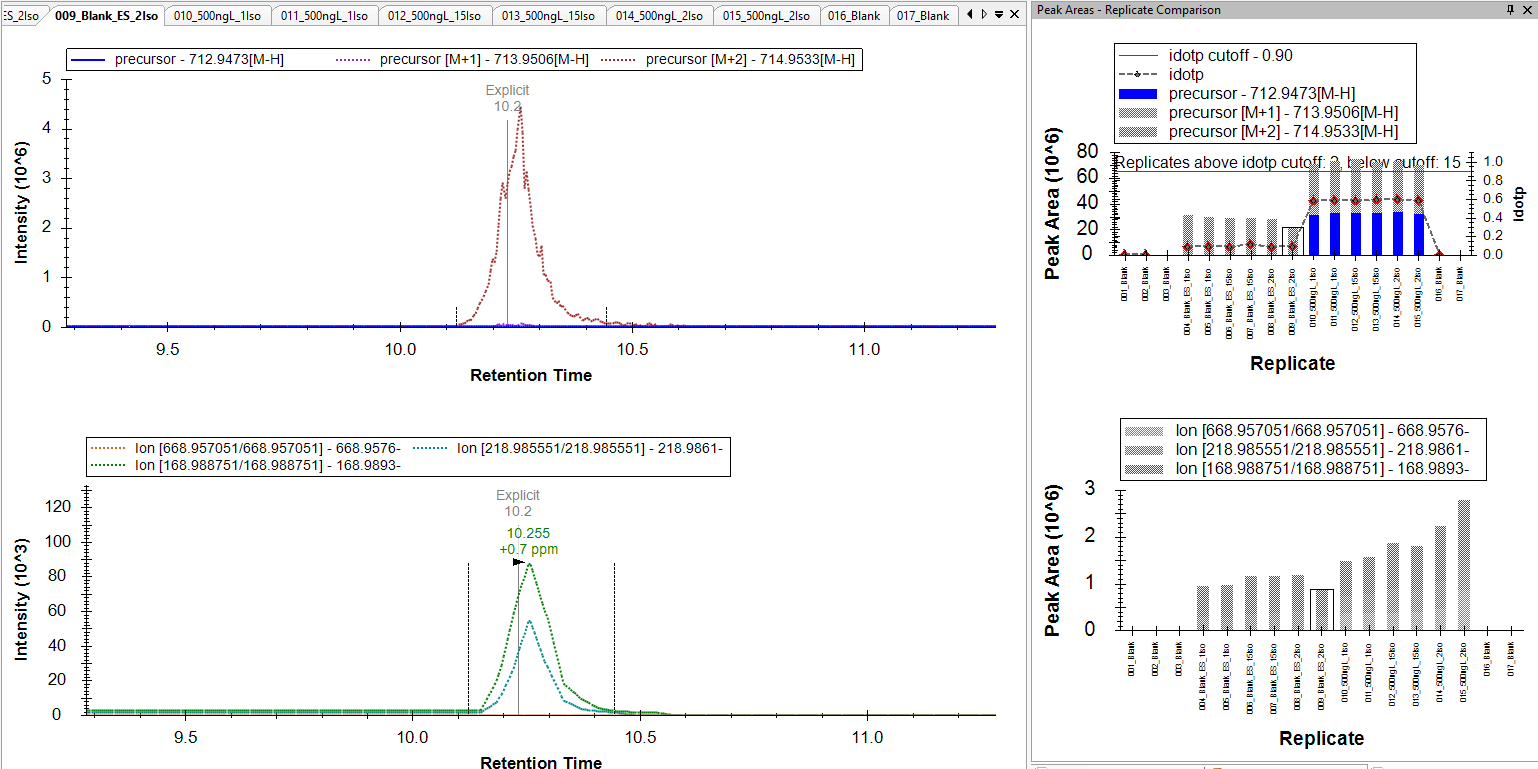This screenshot has height=769, width=1538.
Task: Click the Ion 168.9893 legend entry in chromatogram
Action: (263, 464)
